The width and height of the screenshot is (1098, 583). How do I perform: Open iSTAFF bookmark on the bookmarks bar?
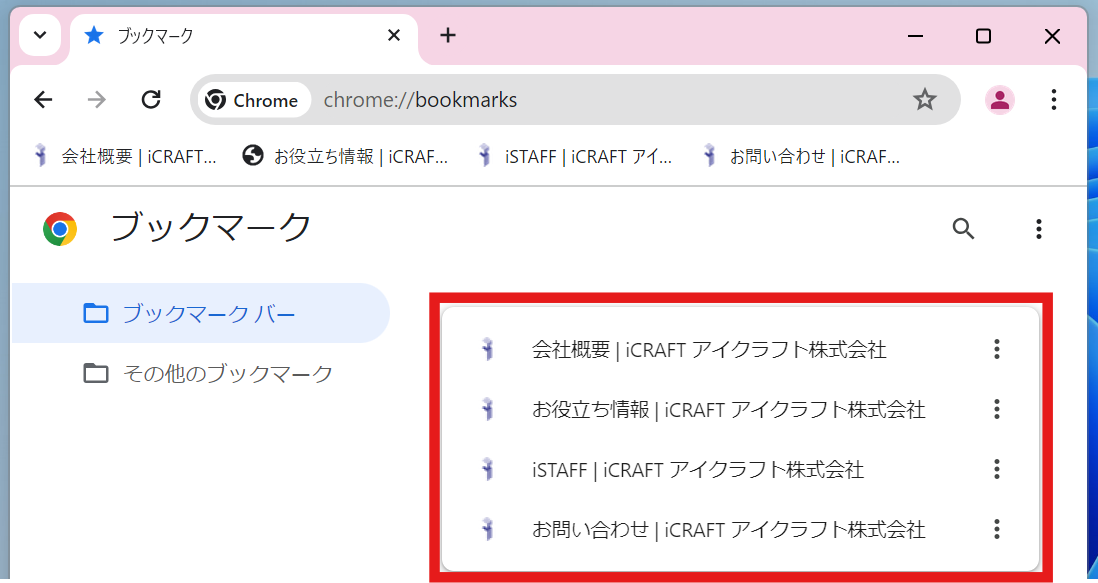click(x=574, y=156)
